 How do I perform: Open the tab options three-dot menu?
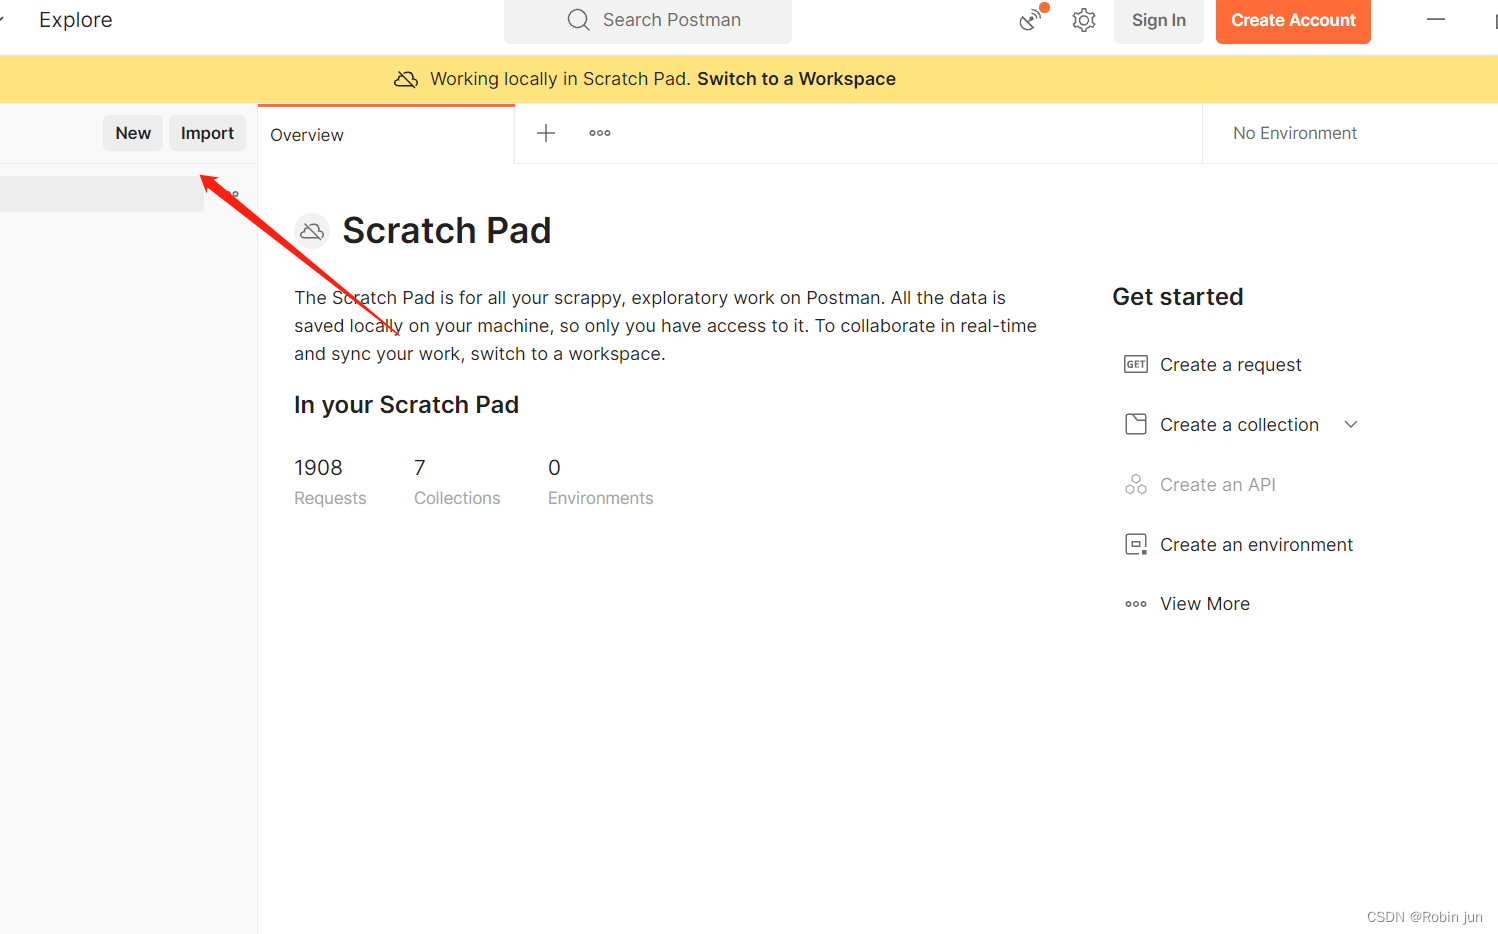coord(600,133)
